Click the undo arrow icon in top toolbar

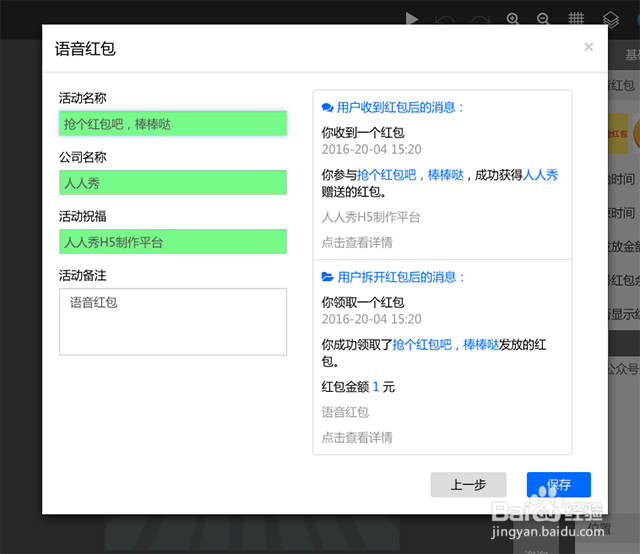pyautogui.click(x=444, y=20)
